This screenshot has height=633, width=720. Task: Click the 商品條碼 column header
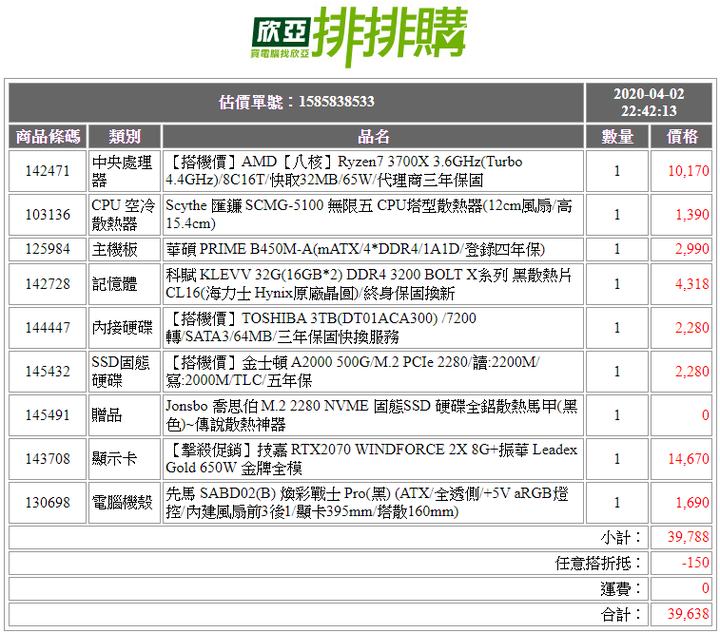point(48,136)
